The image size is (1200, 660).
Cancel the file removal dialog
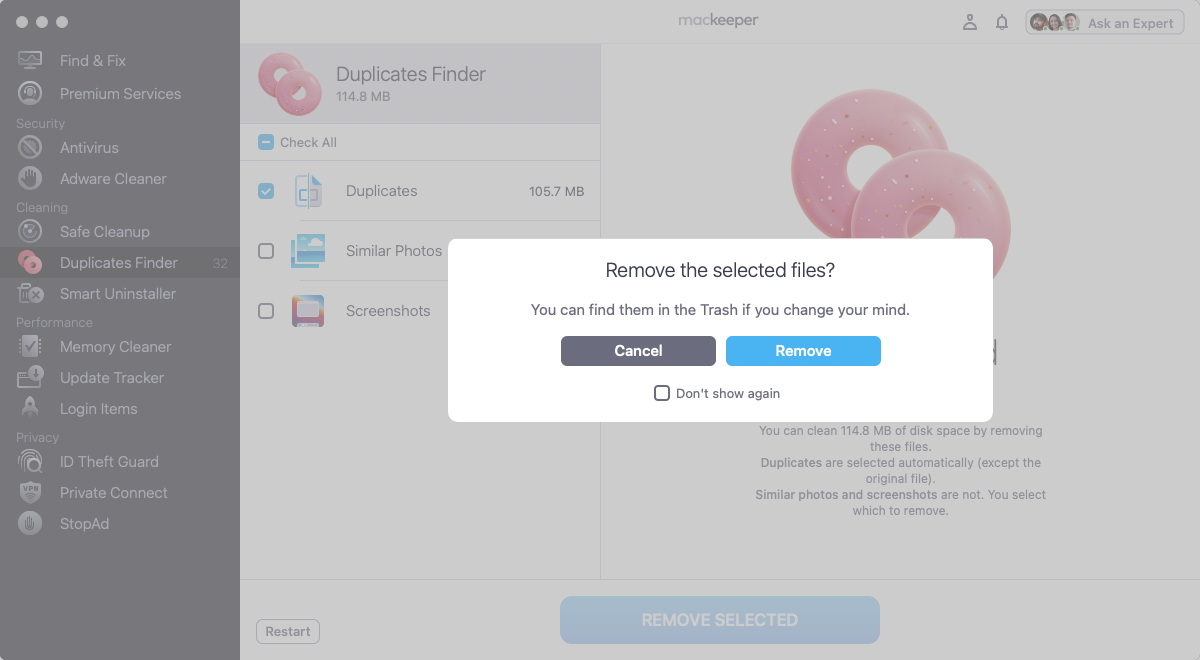tap(638, 351)
